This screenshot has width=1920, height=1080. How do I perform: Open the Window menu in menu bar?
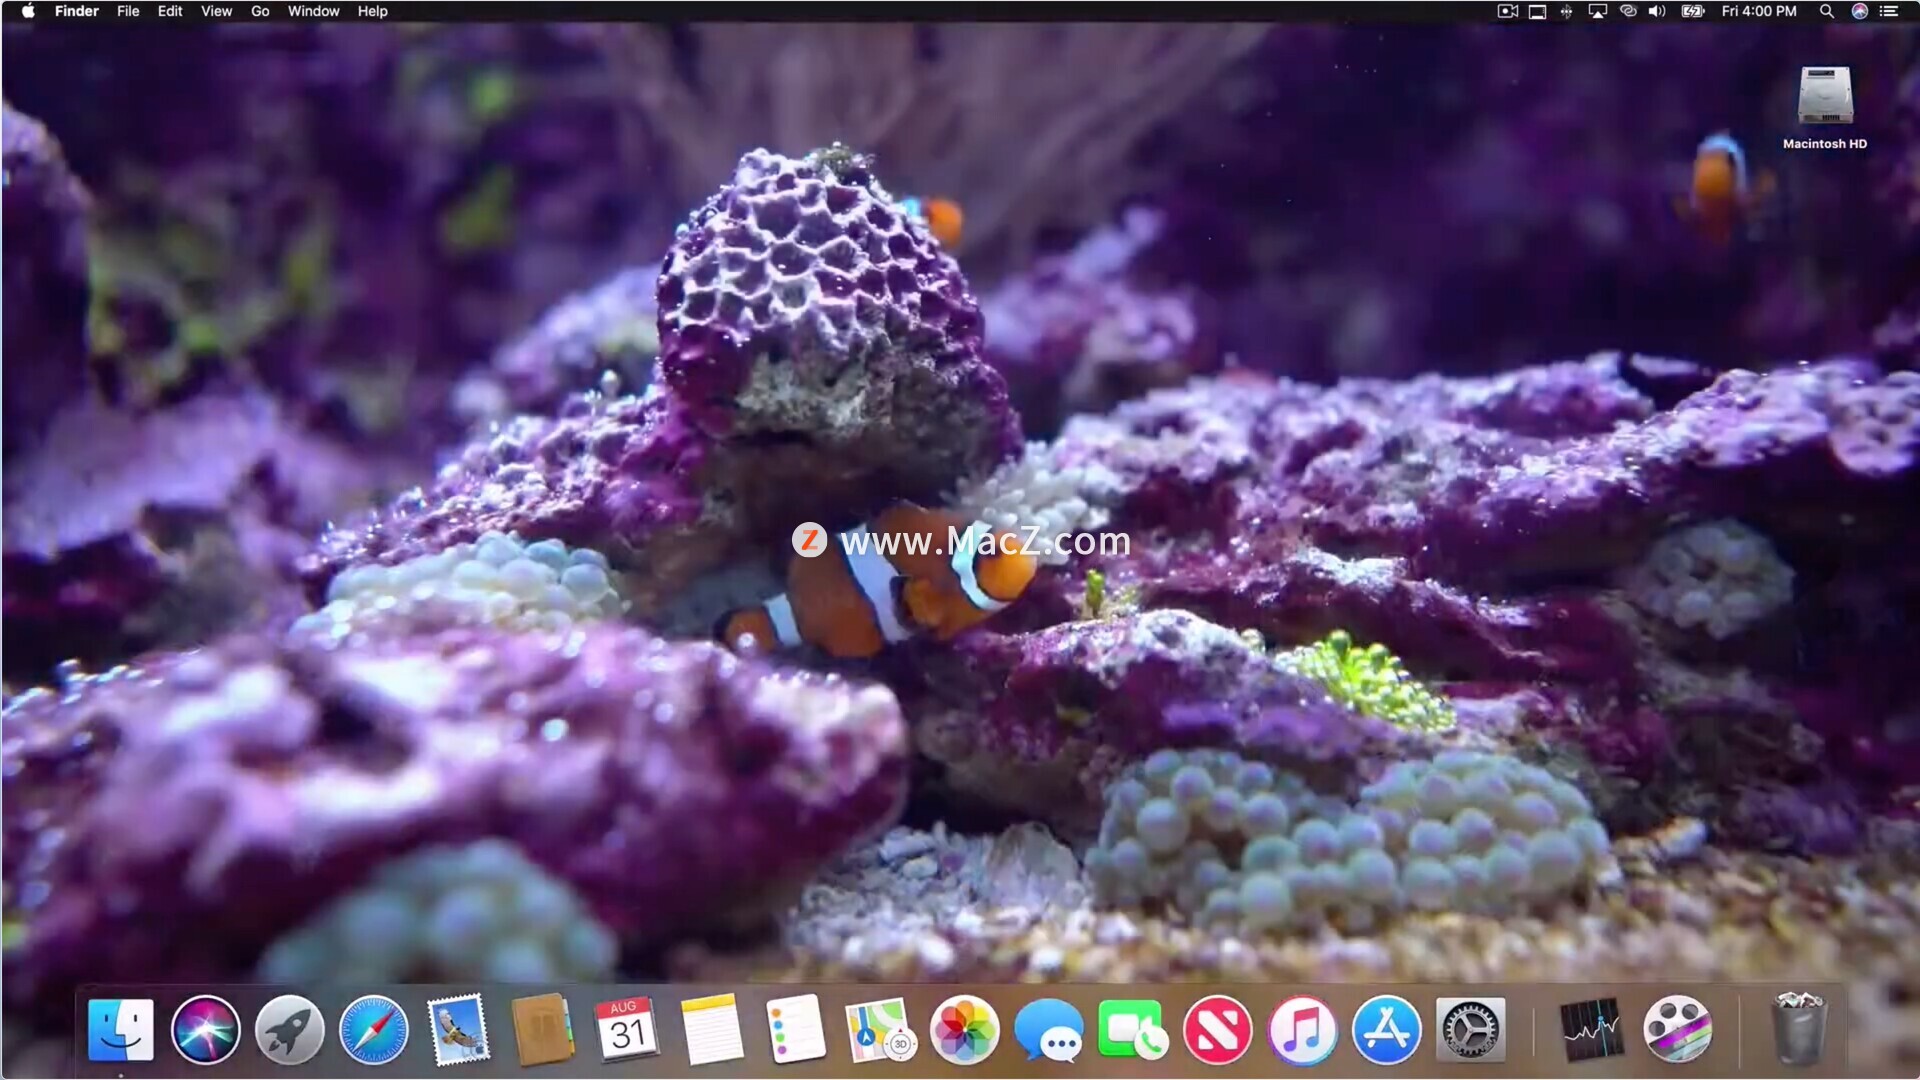click(313, 11)
